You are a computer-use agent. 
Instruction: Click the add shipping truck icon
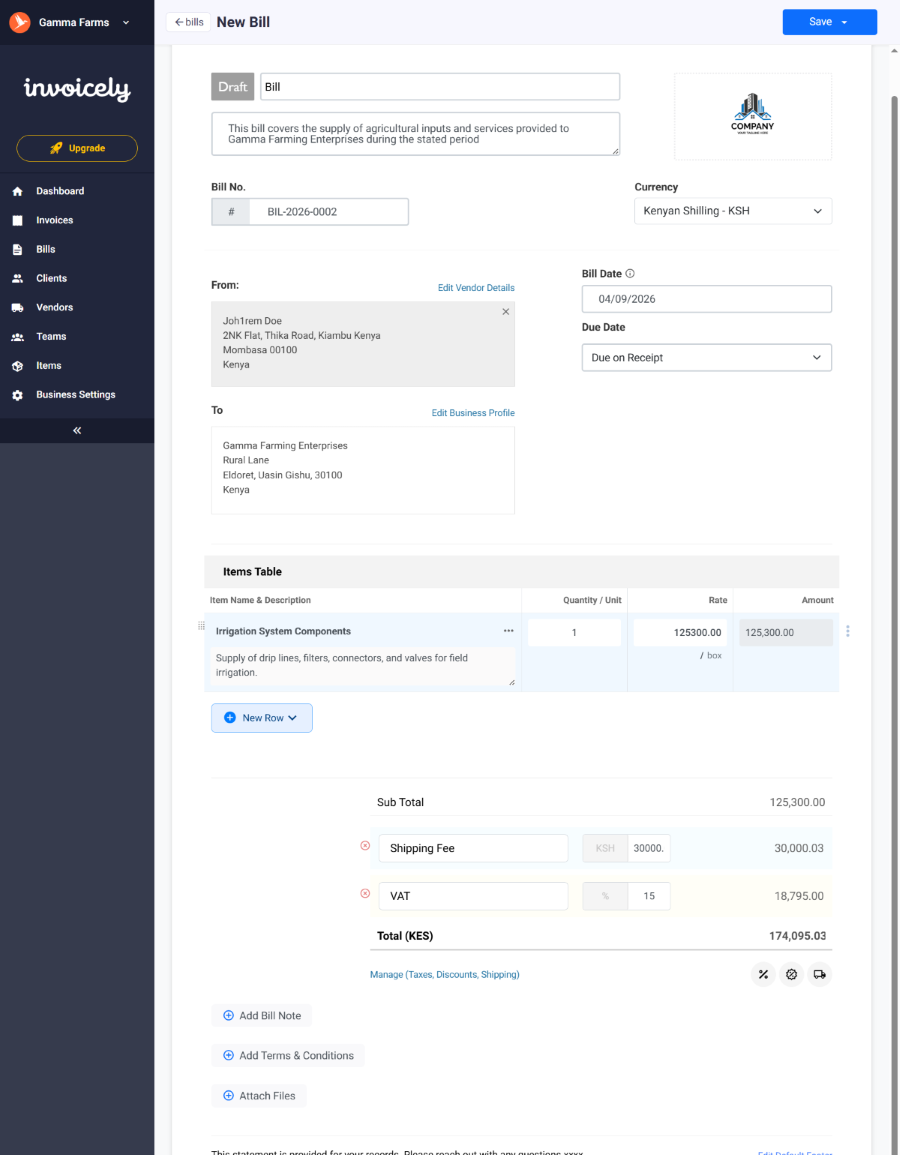point(820,975)
